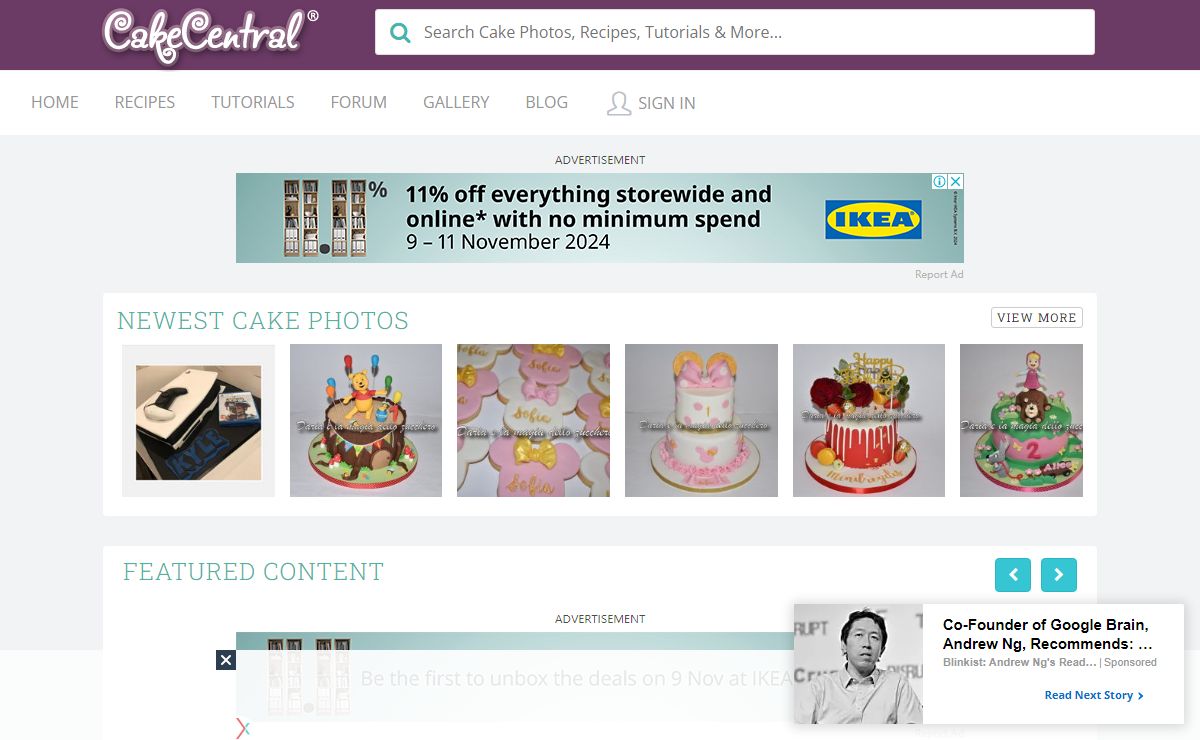Image resolution: width=1200 pixels, height=740 pixels.
Task: Click the AdChoices info icon
Action: click(940, 181)
